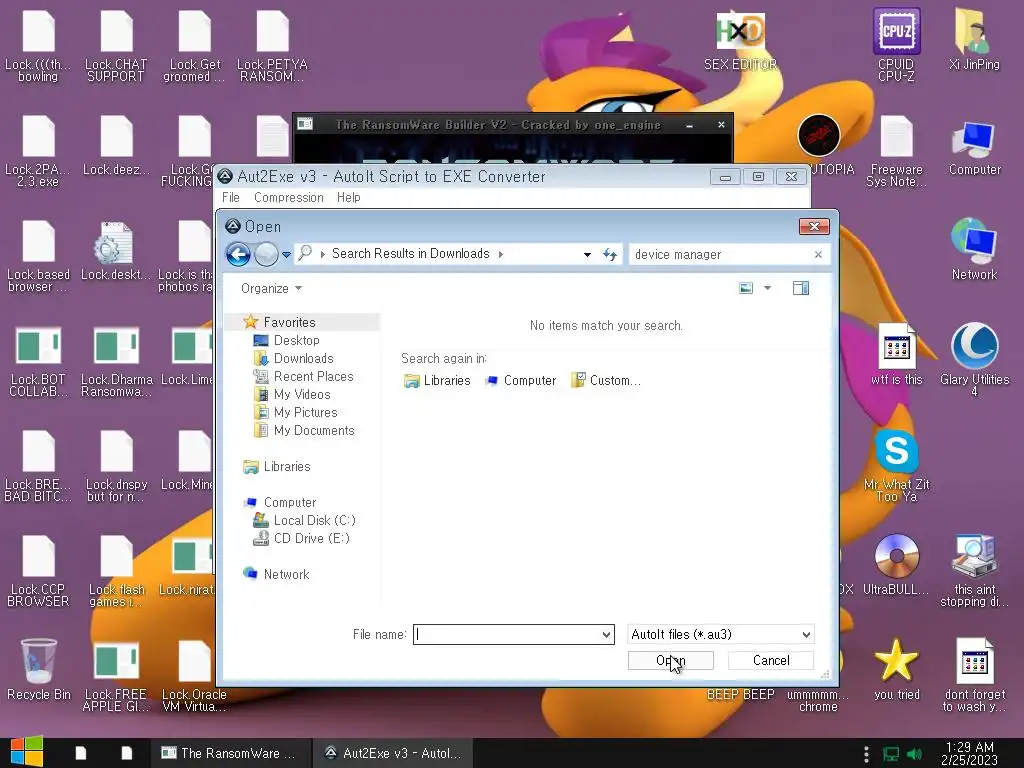Select Xi JinPing folder desktop icon
The image size is (1024, 768).
[x=974, y=39]
